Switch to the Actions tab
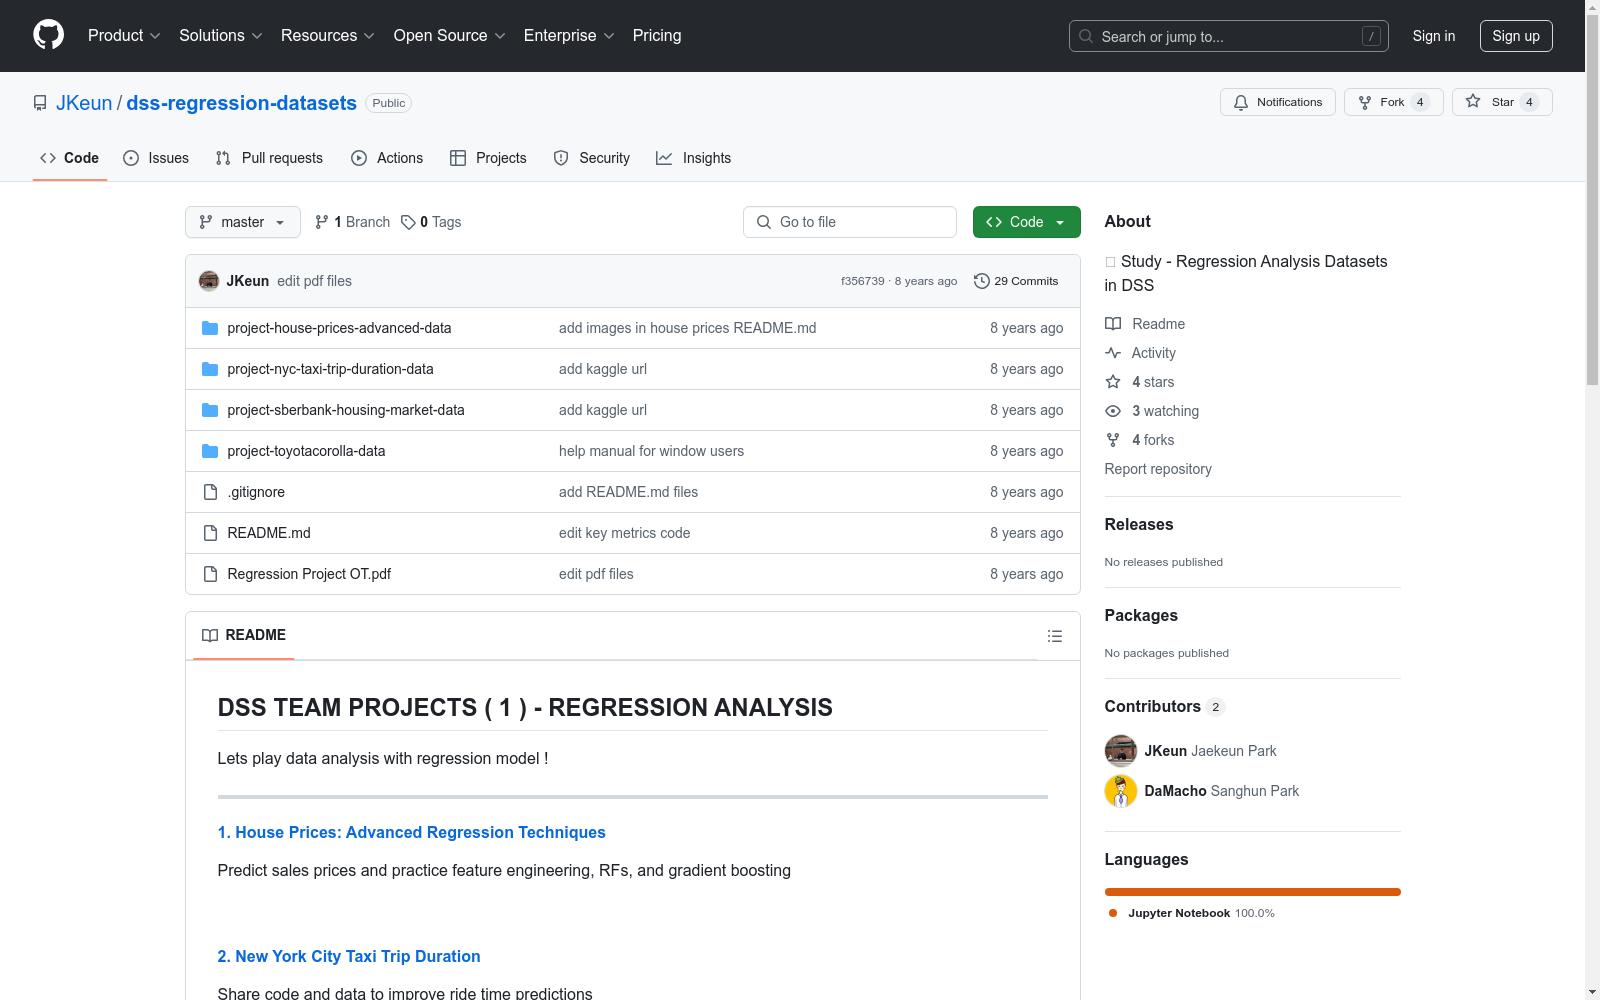Image resolution: width=1600 pixels, height=1000 pixels. coord(387,158)
